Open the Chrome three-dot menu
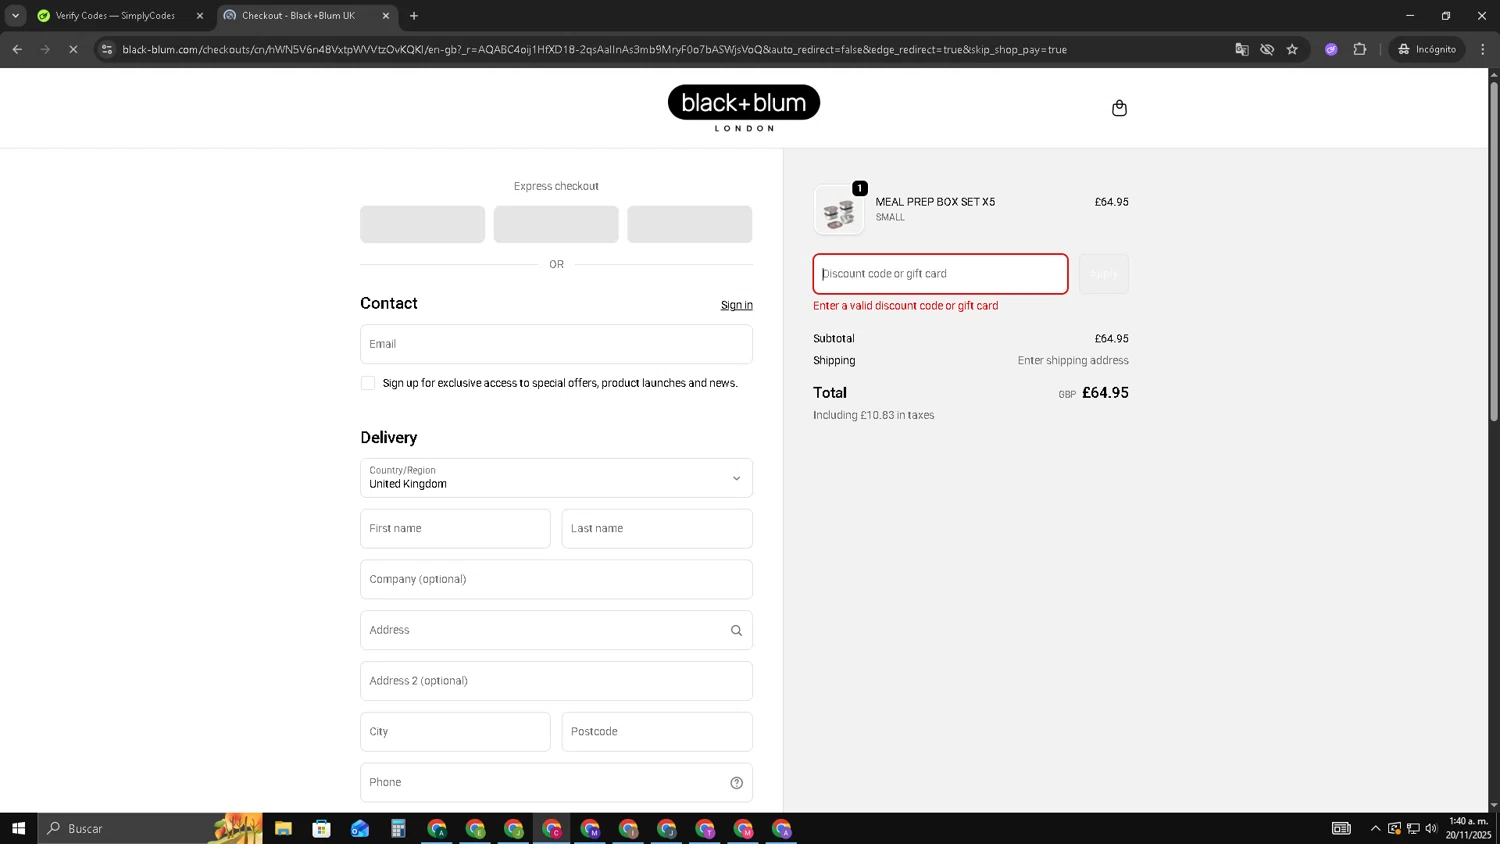 (x=1483, y=49)
